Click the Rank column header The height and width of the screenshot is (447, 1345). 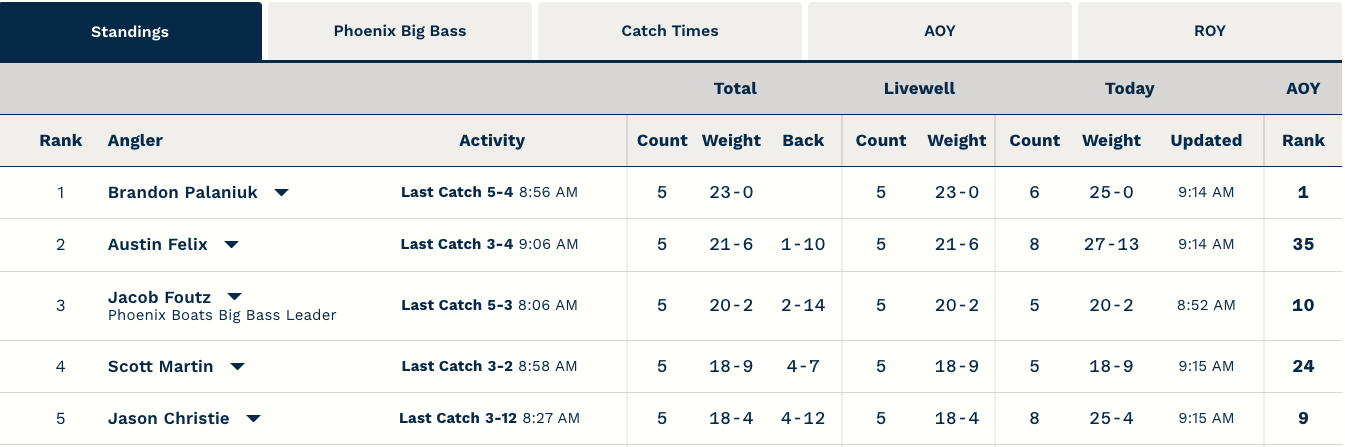(61, 141)
